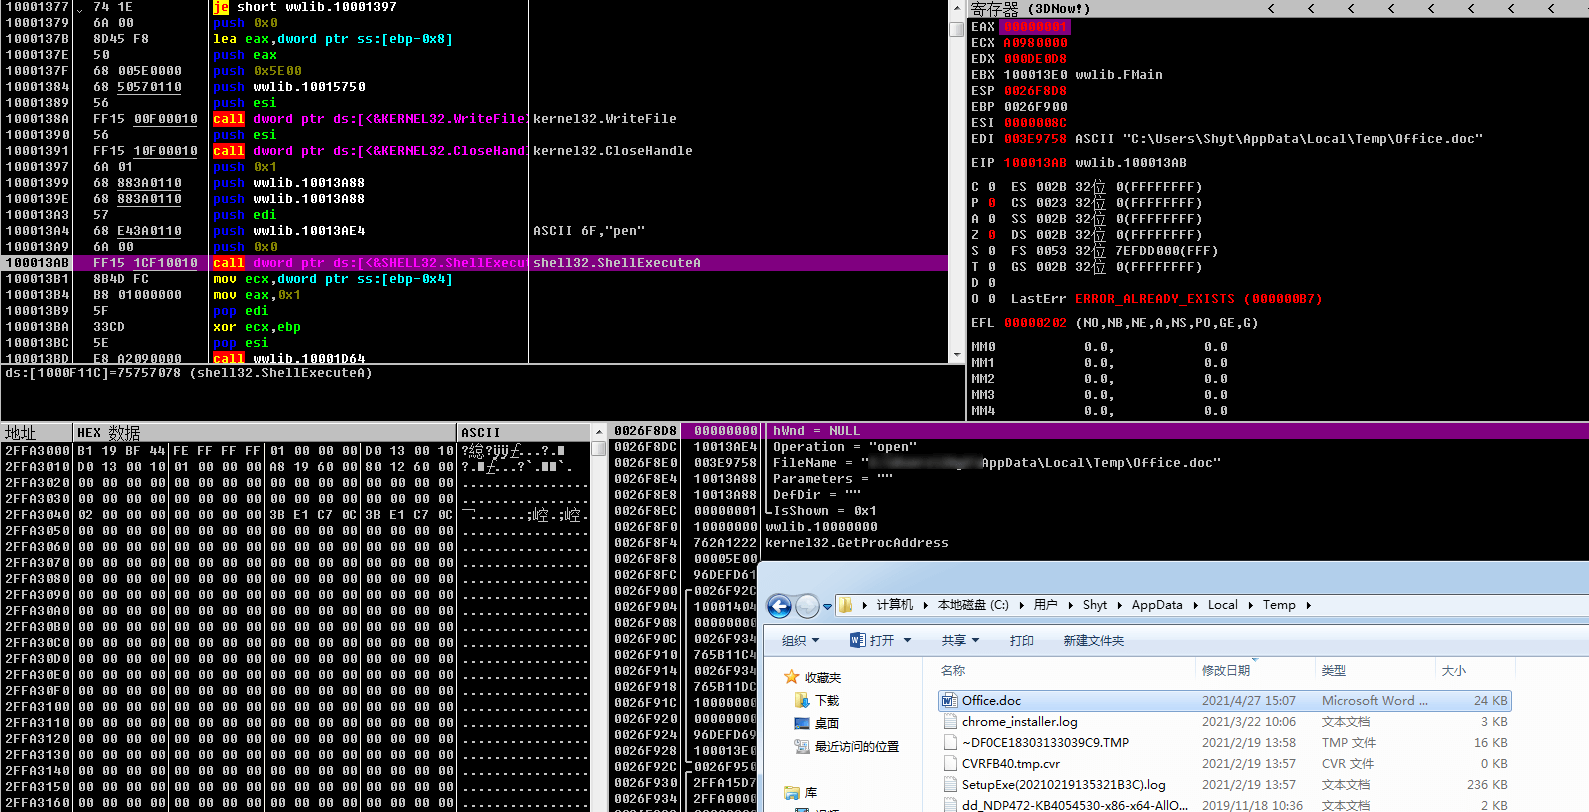Click the EDI register value 003E9758
1589x812 pixels.
[1036, 139]
